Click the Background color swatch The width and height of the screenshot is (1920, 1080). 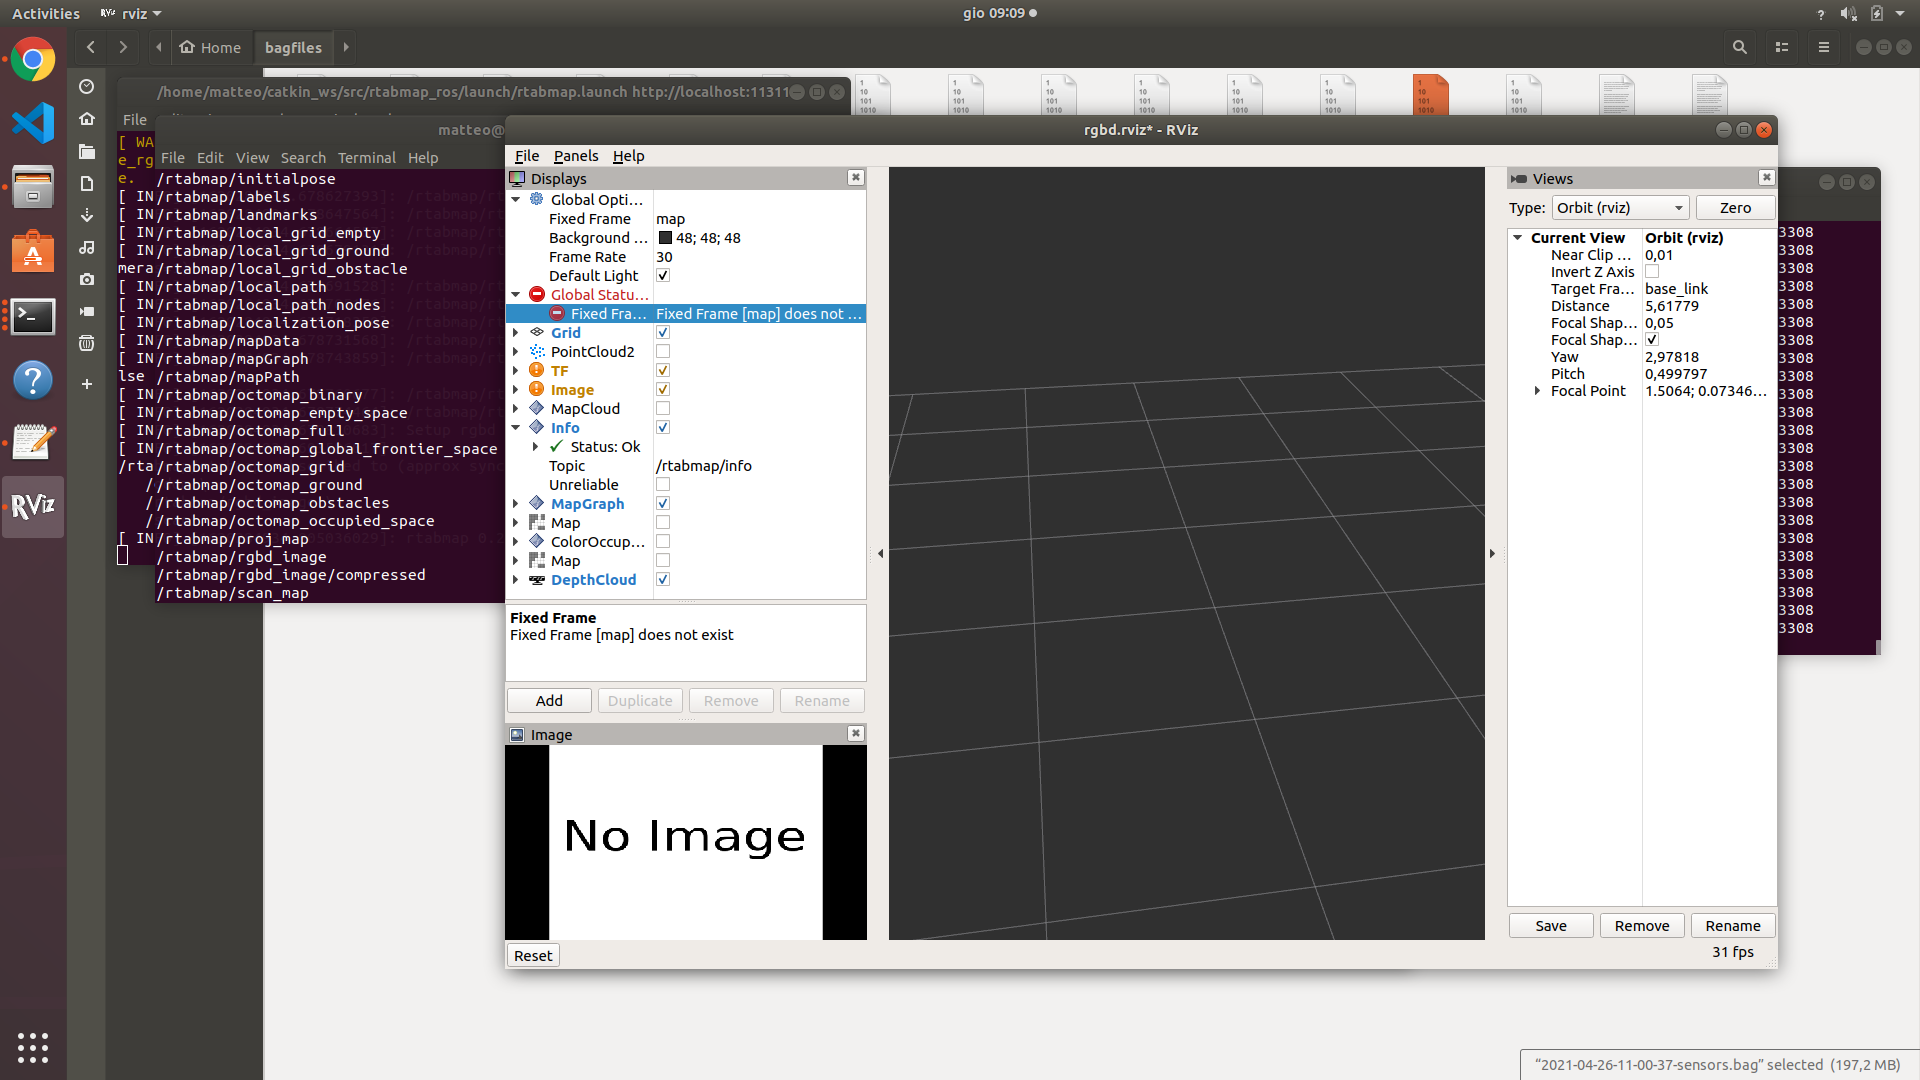coord(665,238)
